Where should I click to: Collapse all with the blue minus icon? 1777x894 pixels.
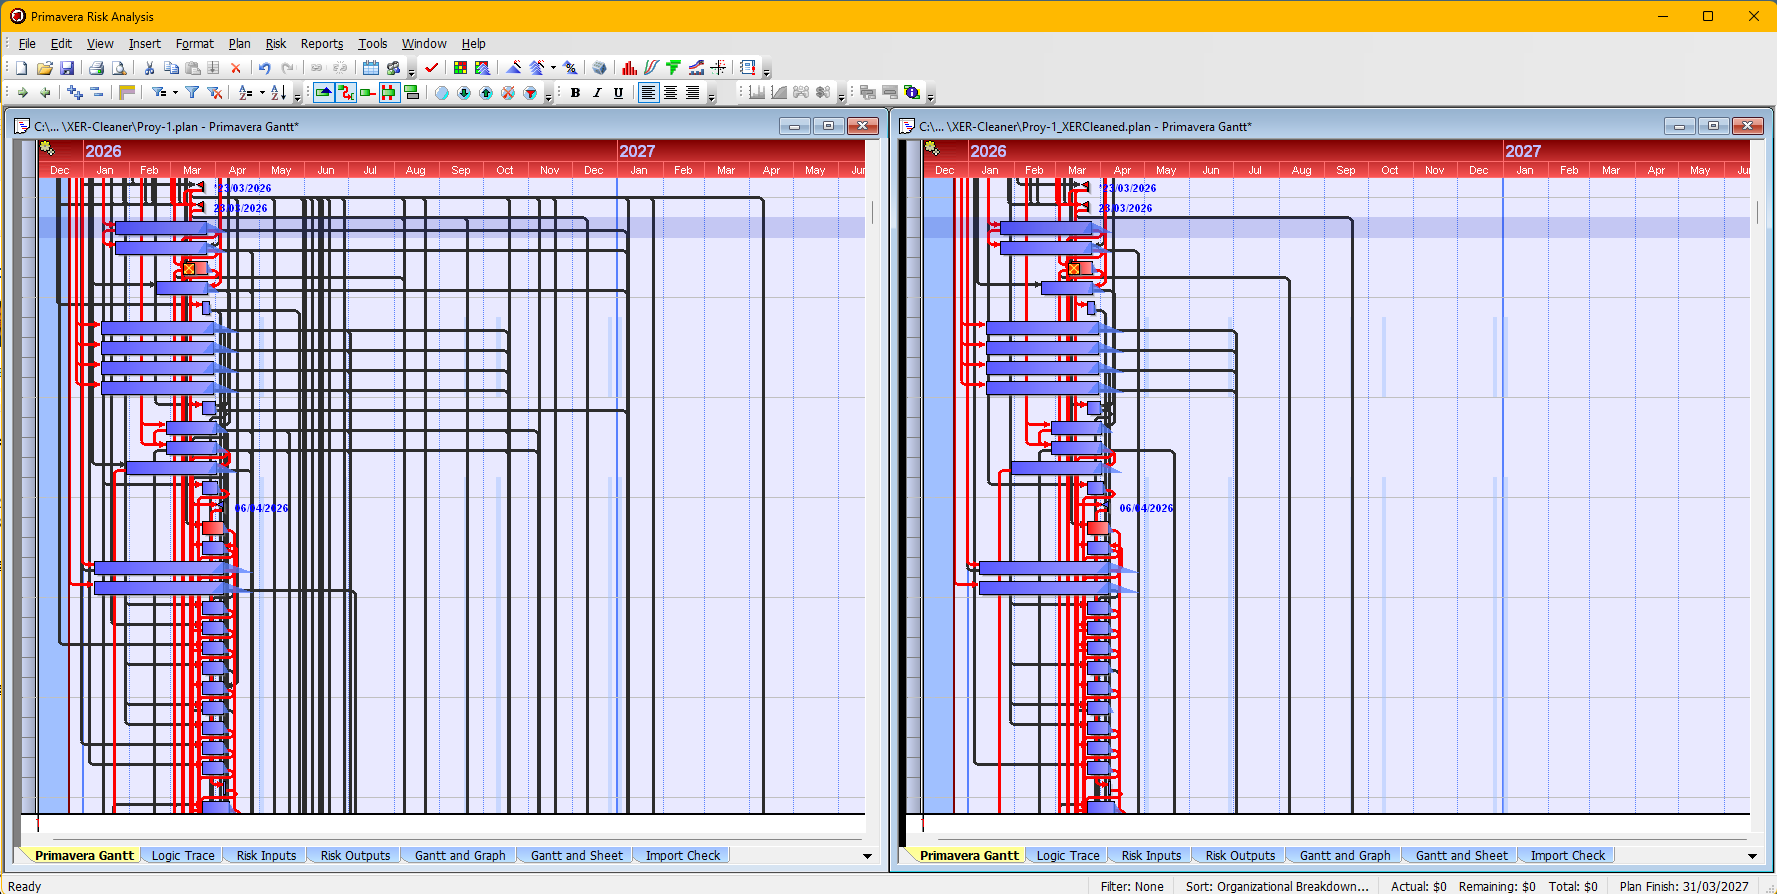pos(97,93)
